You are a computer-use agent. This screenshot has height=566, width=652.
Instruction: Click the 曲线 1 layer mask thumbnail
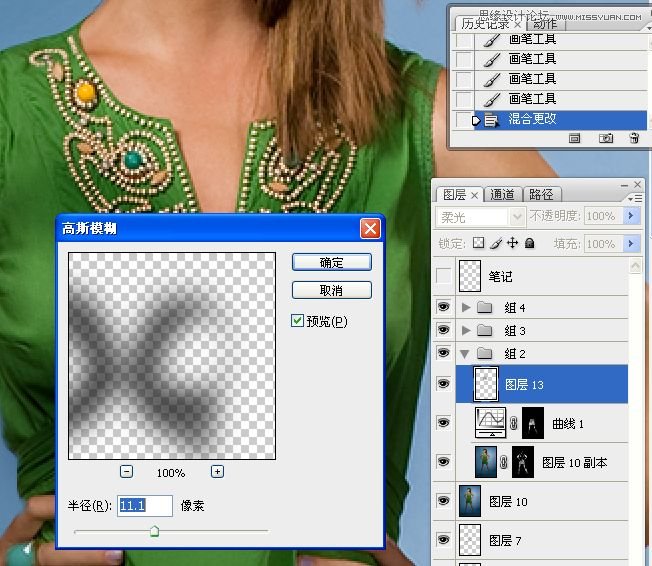533,423
